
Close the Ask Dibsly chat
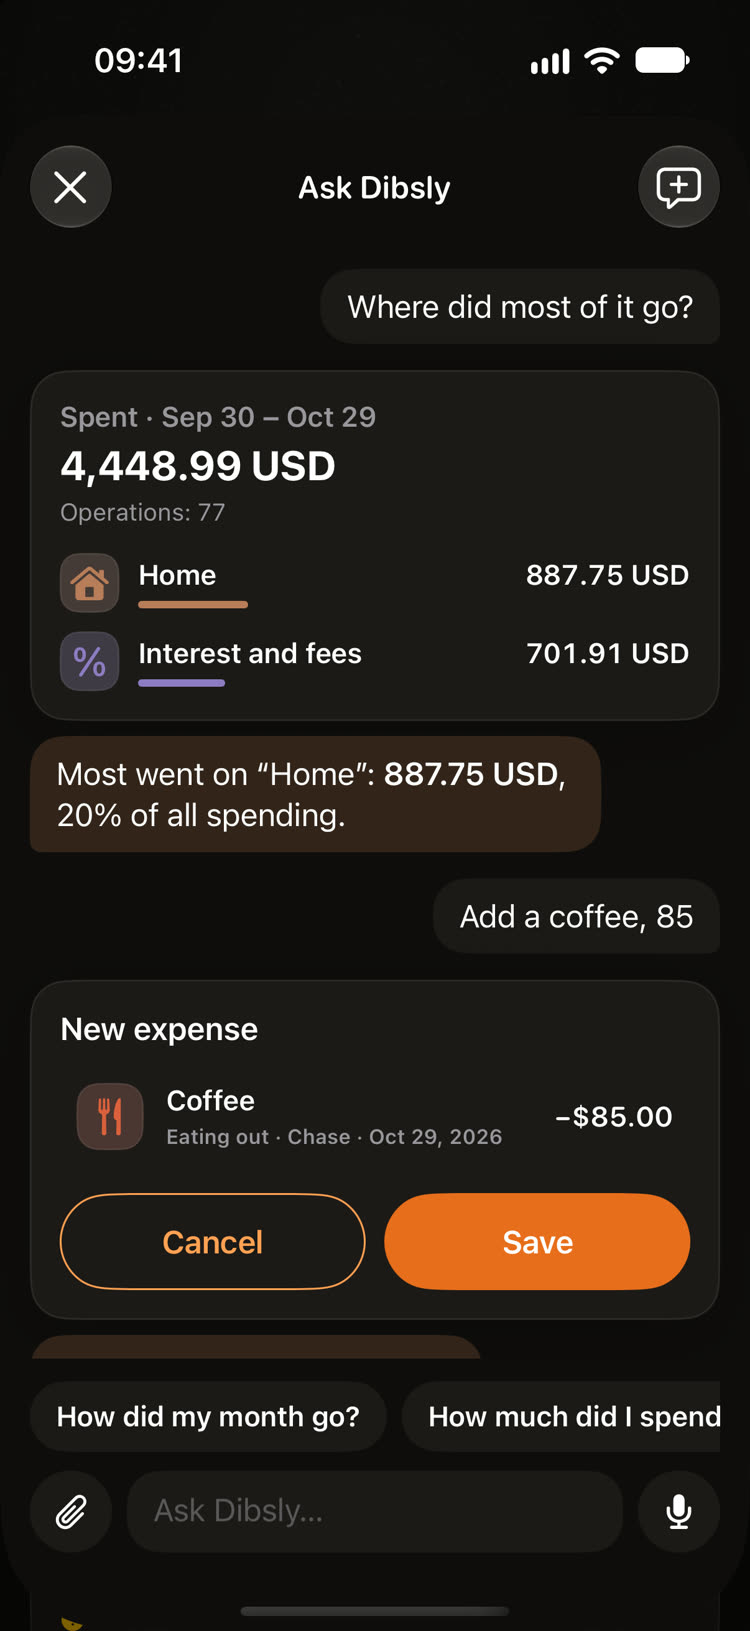(x=70, y=187)
